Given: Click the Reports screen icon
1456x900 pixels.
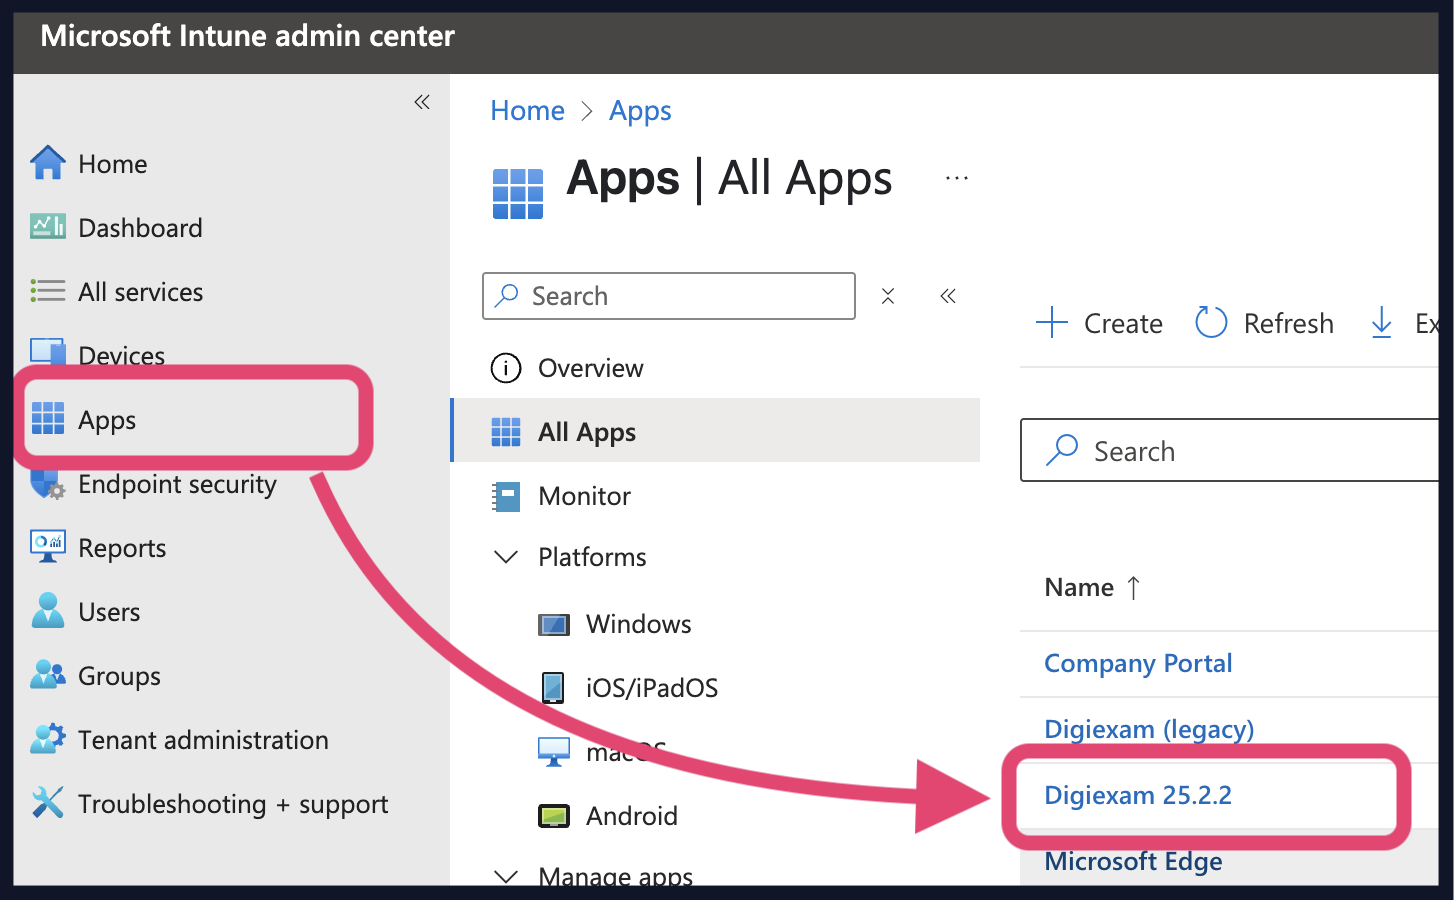Looking at the screenshot, I should (x=48, y=547).
